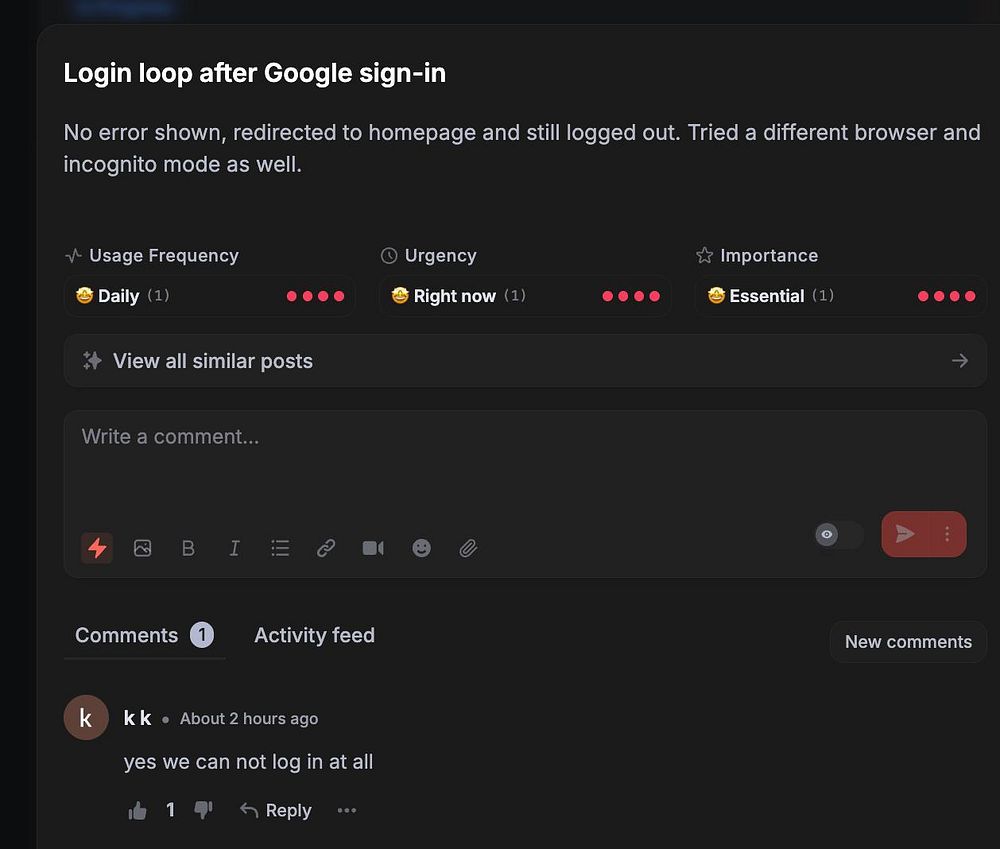1000x849 pixels.
Task: Select the Comments tab
Action: coord(127,635)
